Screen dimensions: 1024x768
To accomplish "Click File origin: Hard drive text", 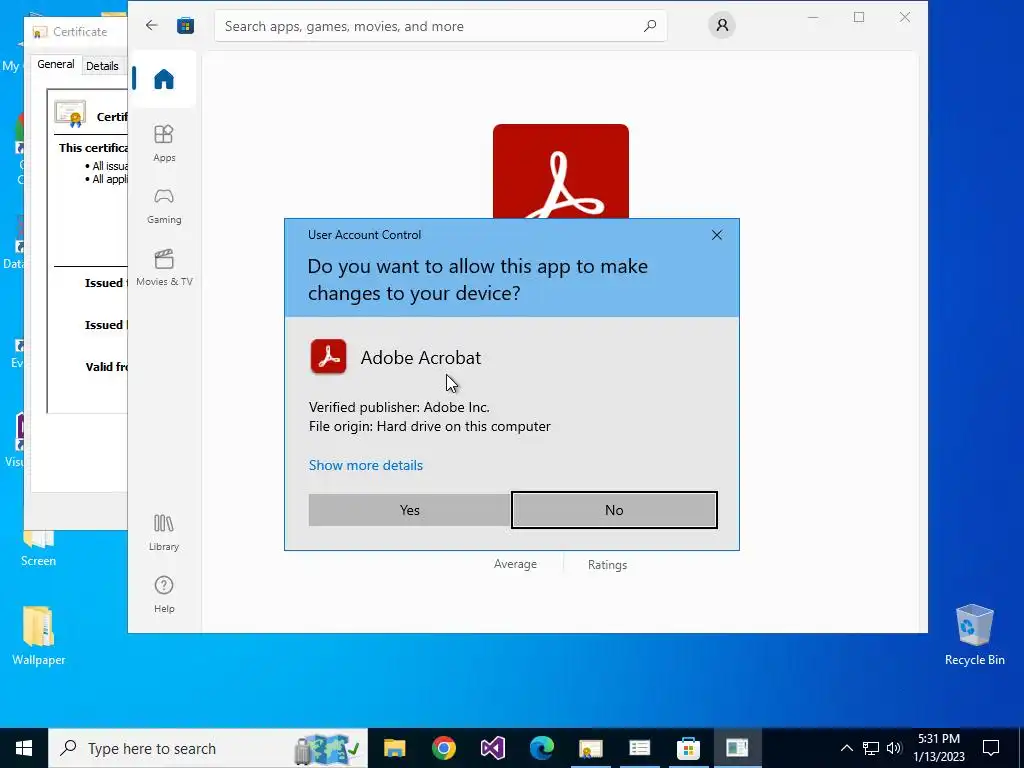I will [430, 426].
